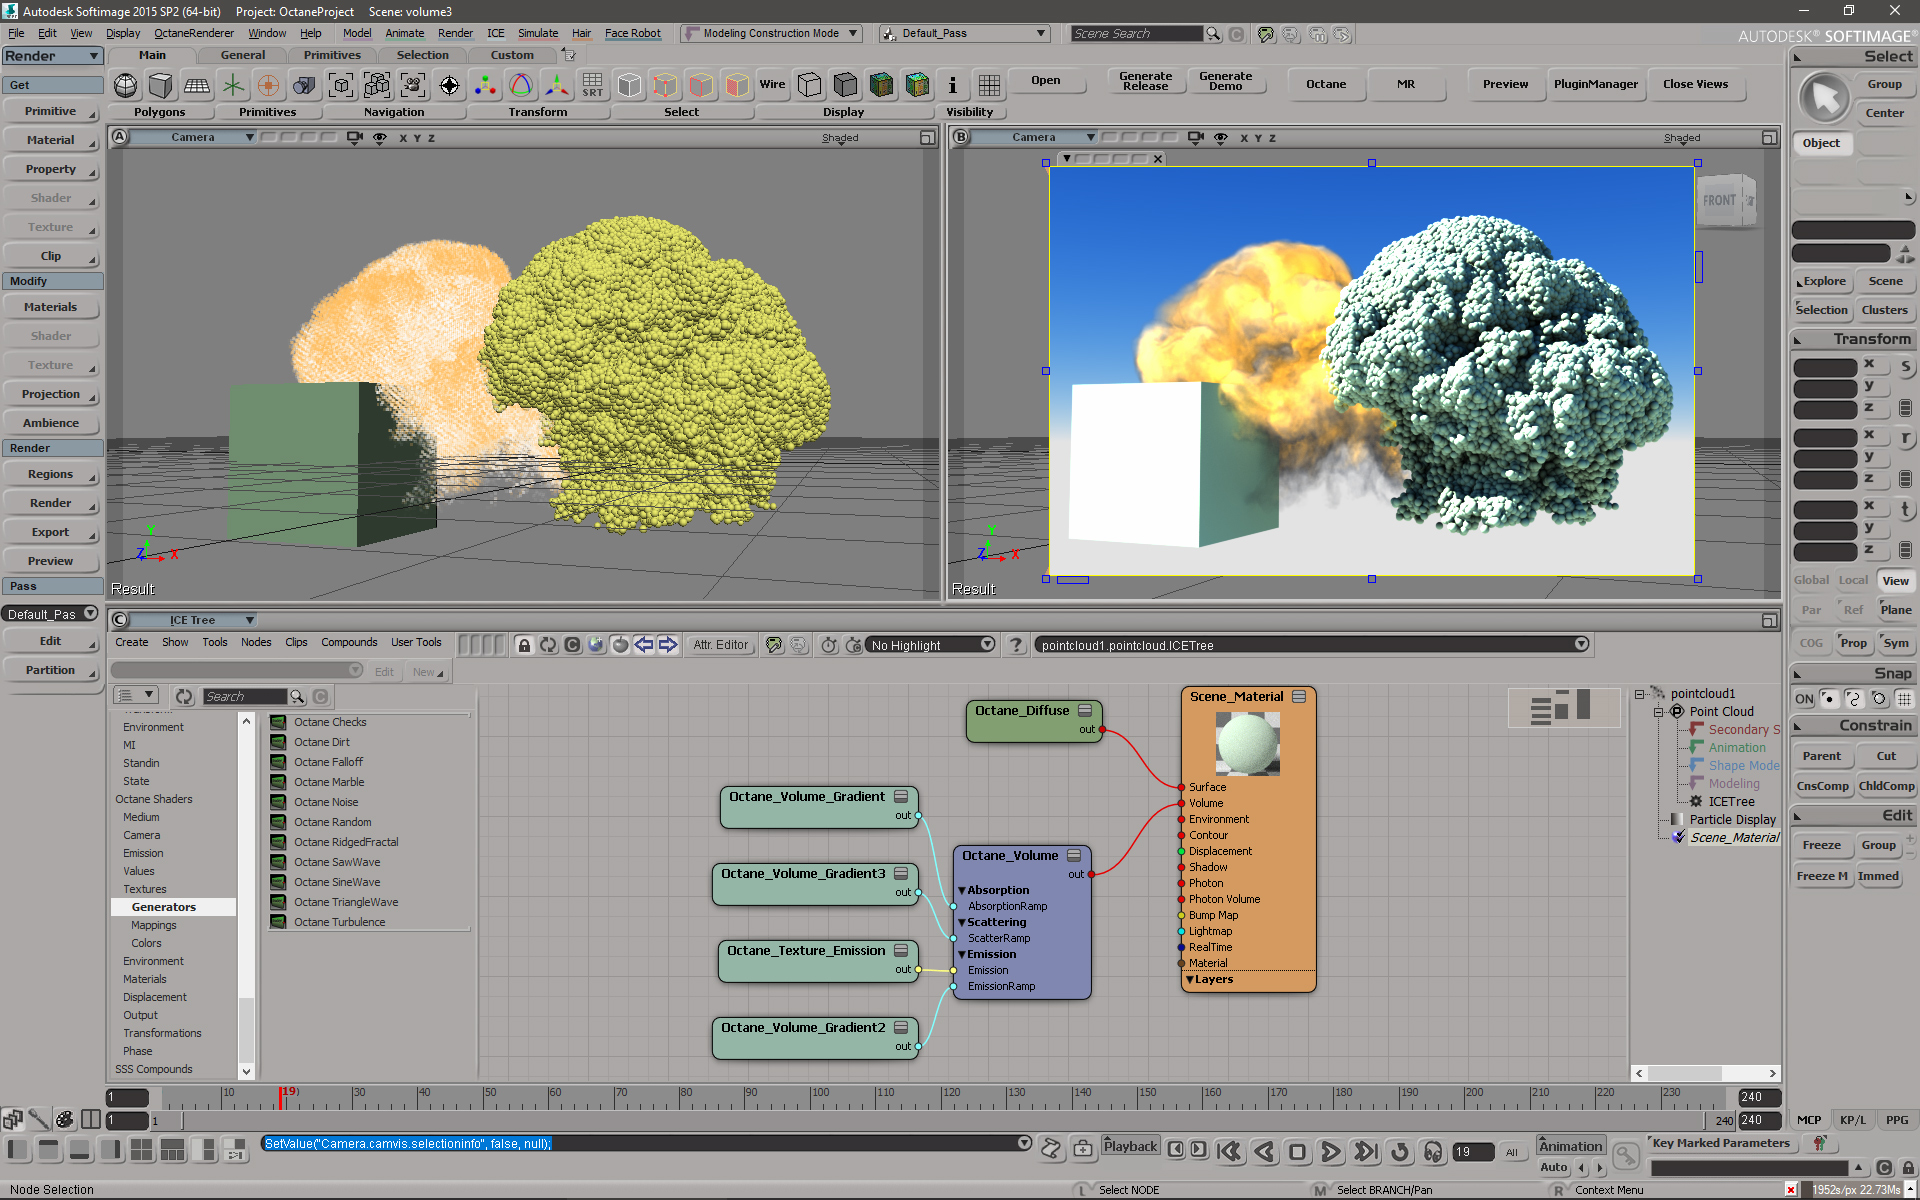Switch to the Primitives toolbar tab
Image resolution: width=1920 pixels, height=1200 pixels.
coord(332,55)
